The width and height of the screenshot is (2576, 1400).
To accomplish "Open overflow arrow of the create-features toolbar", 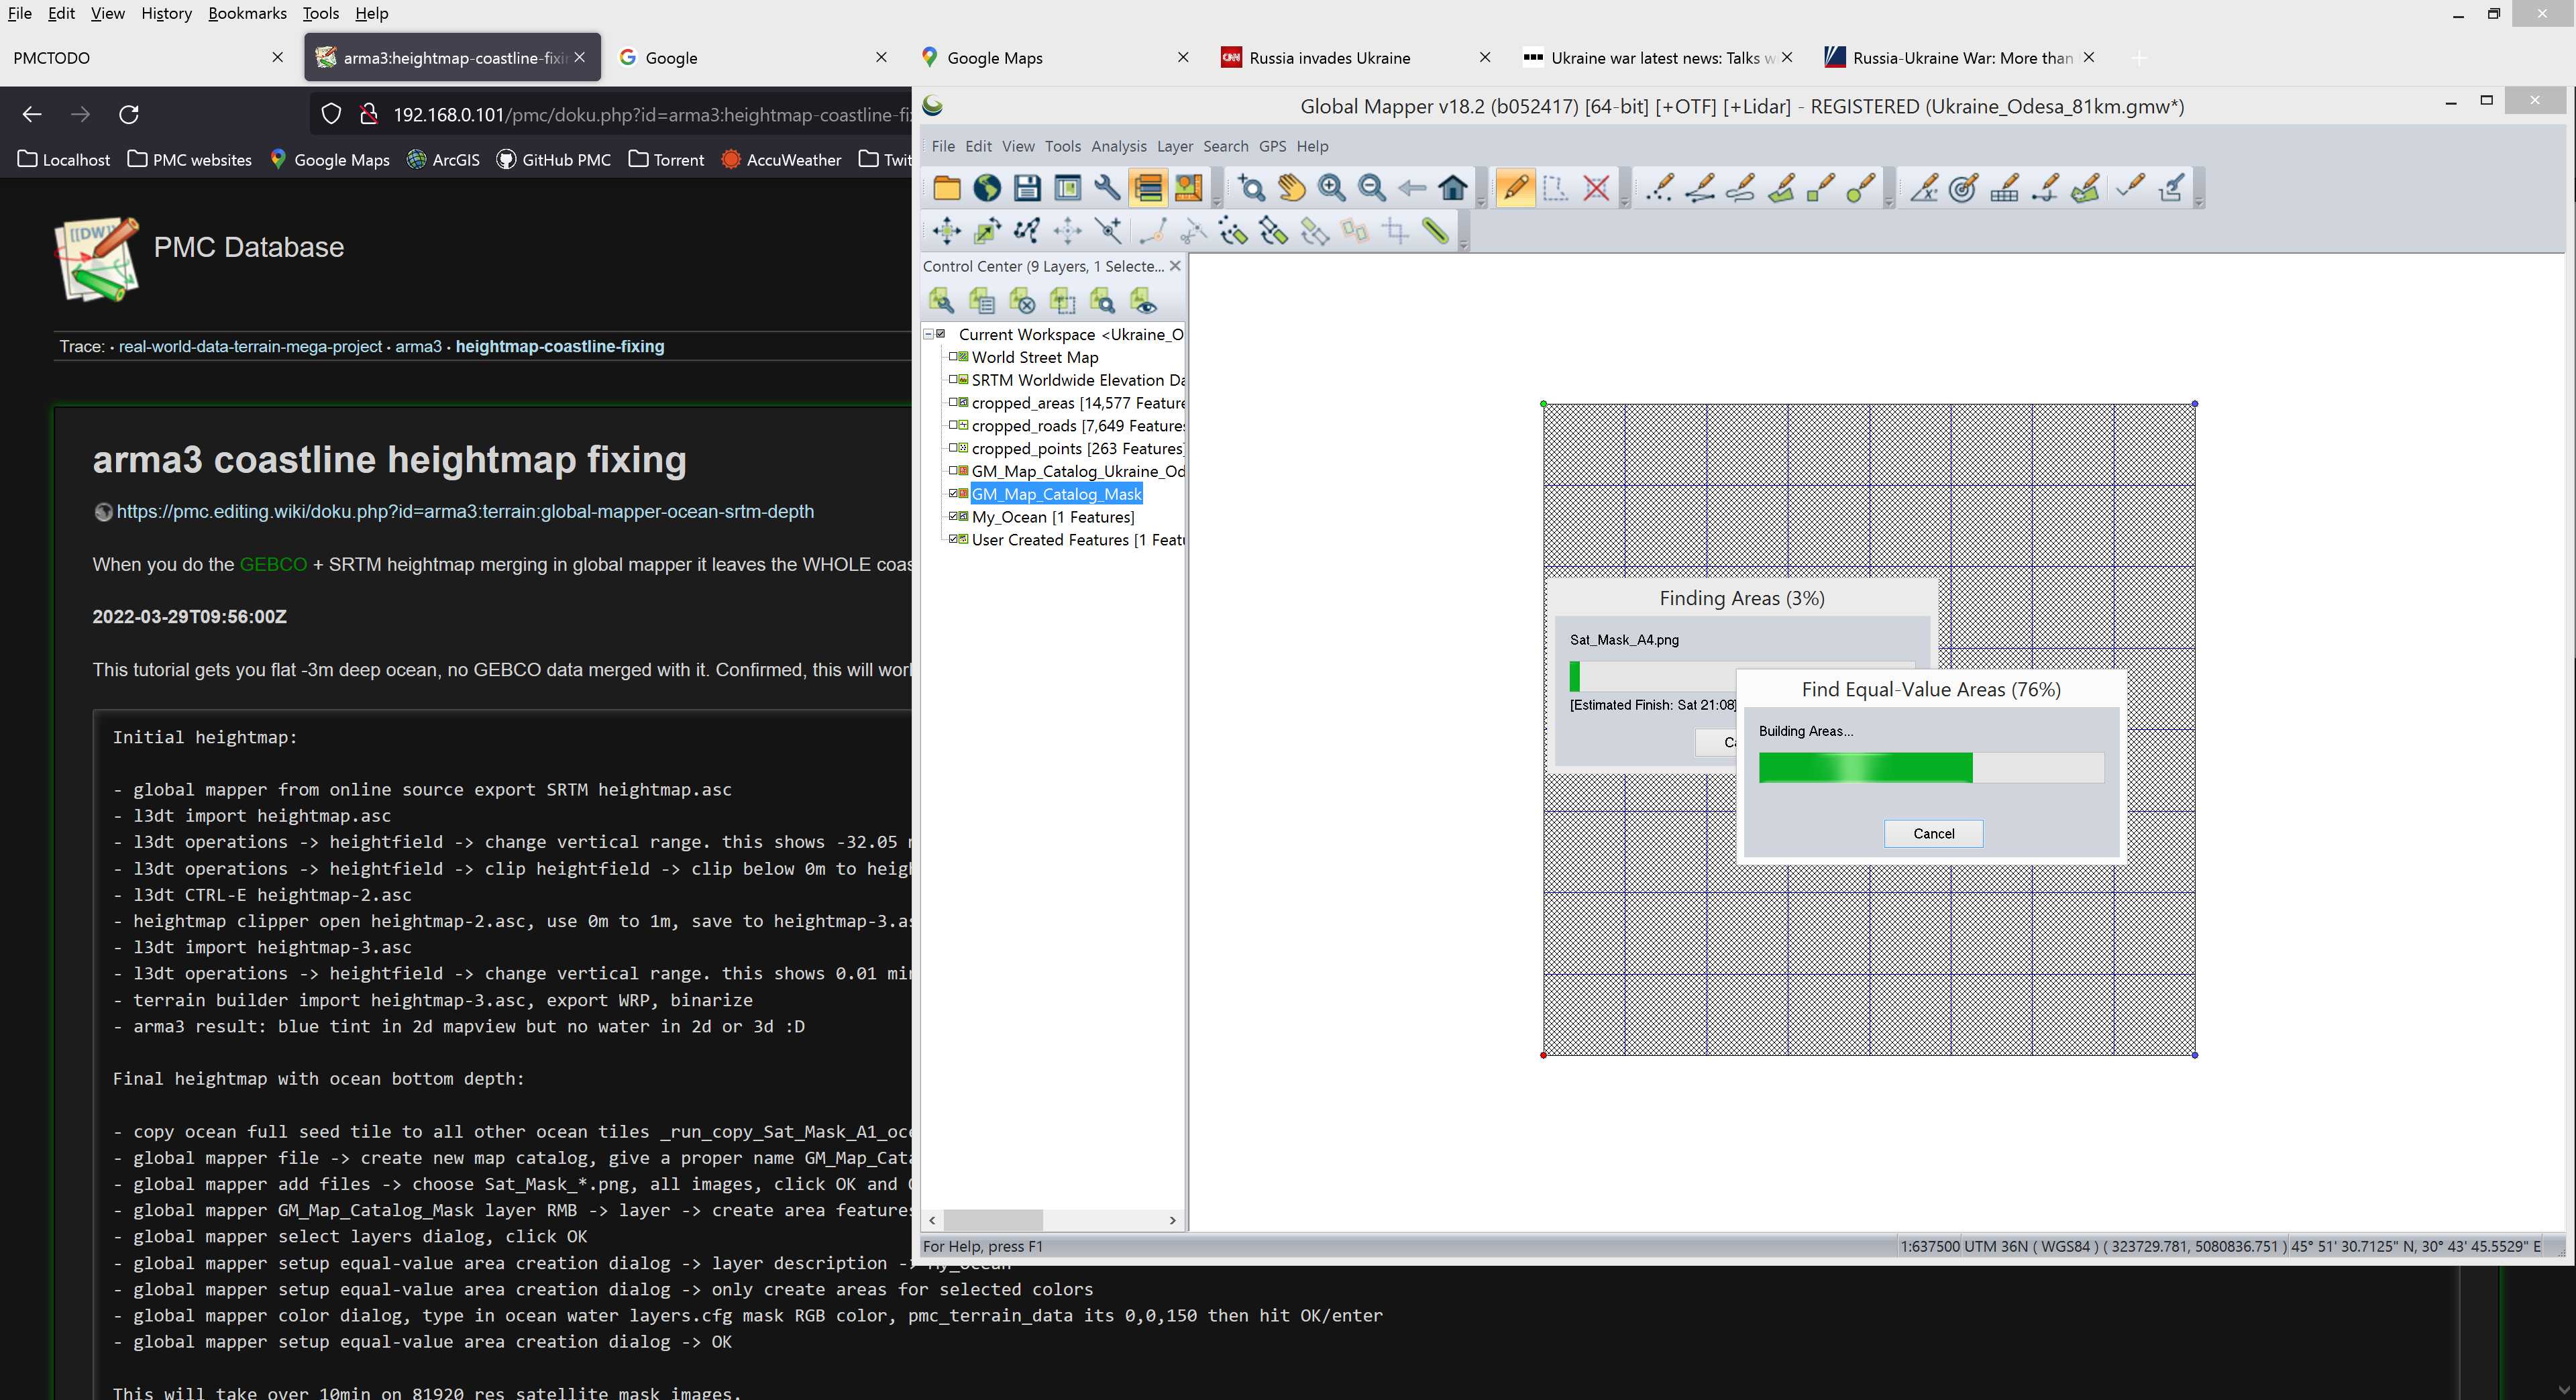I will pos(1888,203).
